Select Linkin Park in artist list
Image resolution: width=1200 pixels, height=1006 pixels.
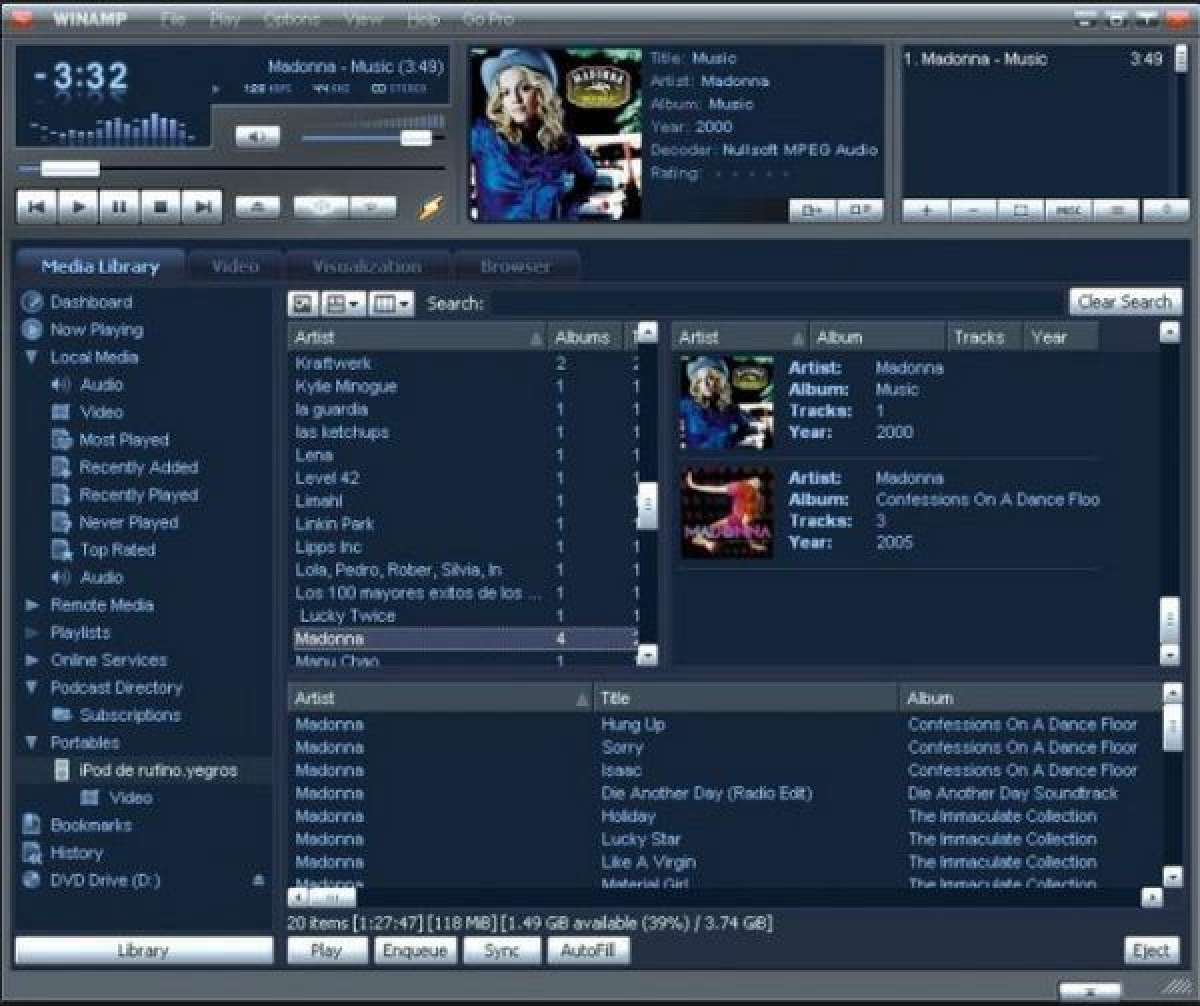coord(334,524)
